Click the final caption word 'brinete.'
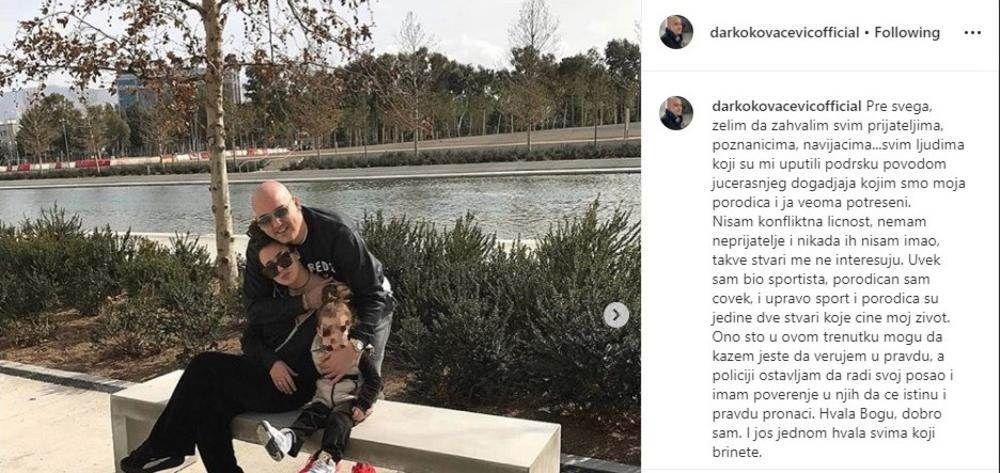1000x473 pixels. click(736, 453)
